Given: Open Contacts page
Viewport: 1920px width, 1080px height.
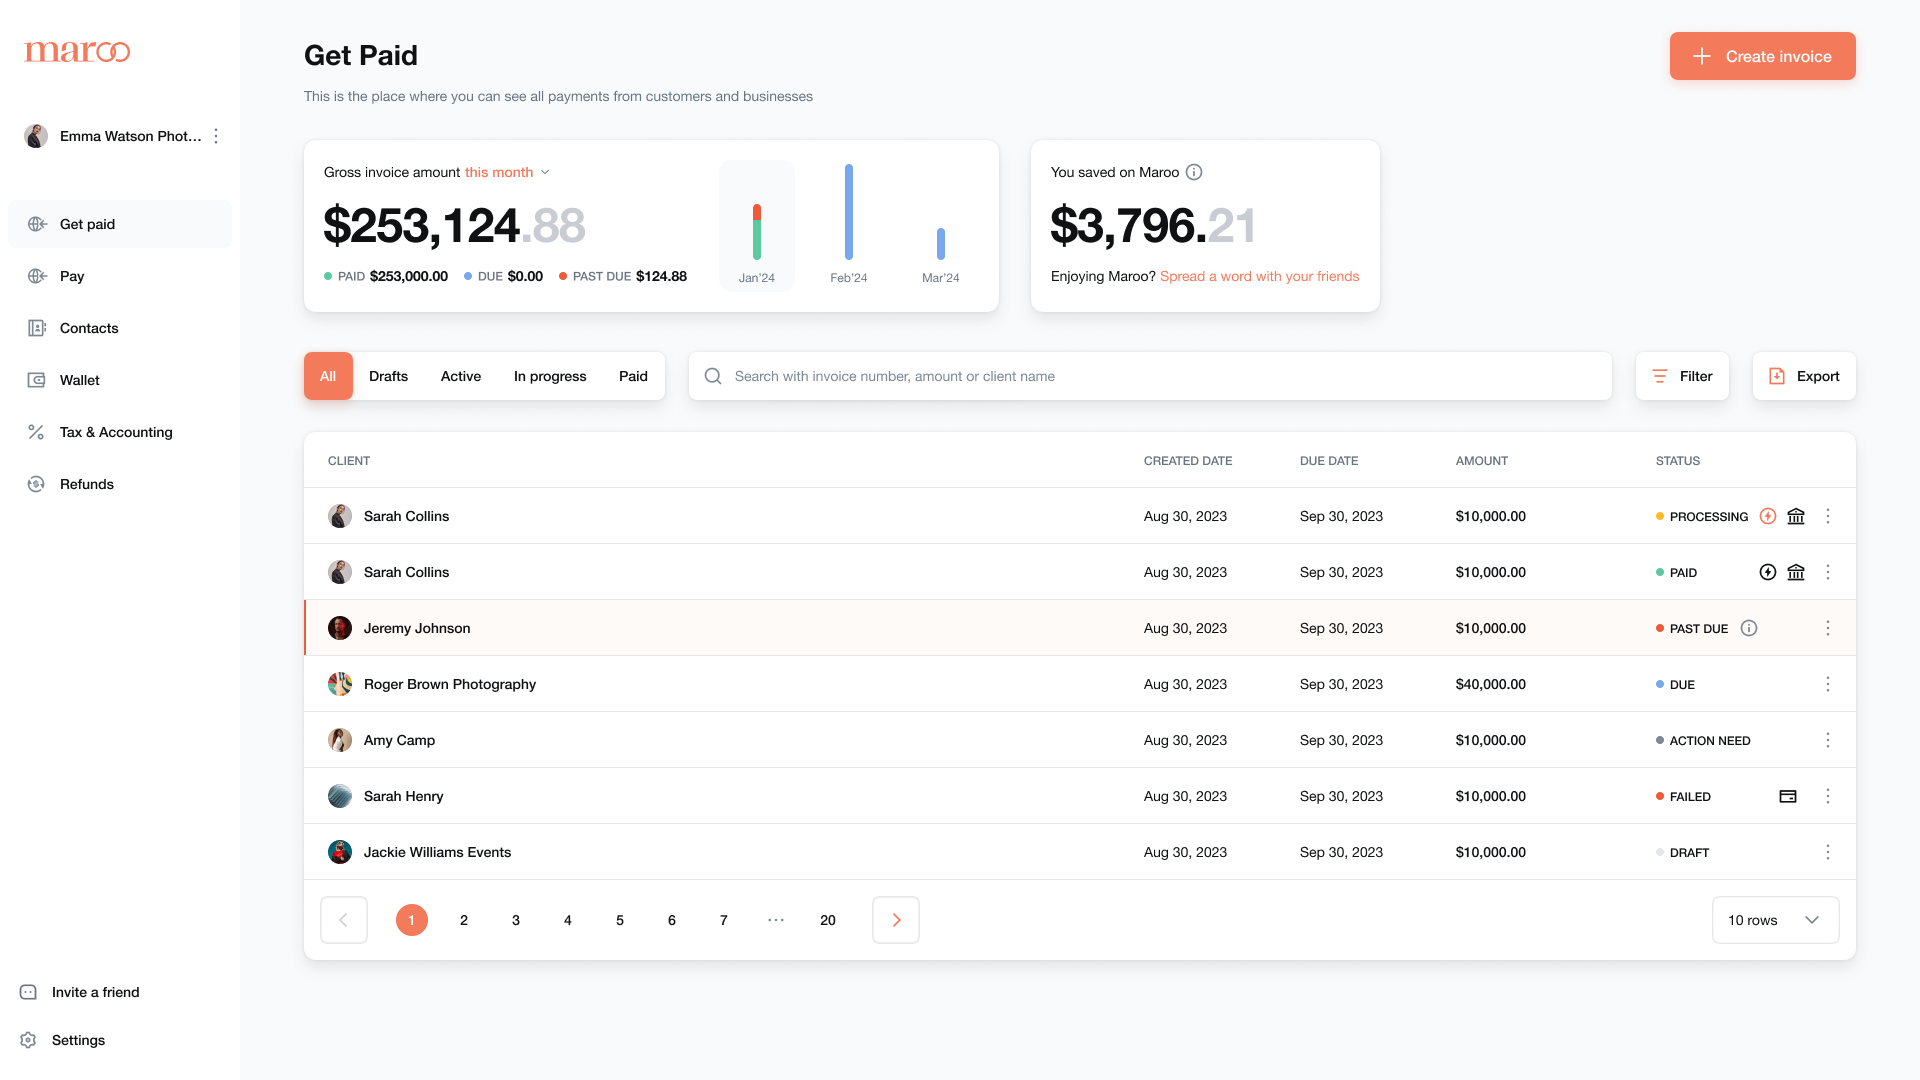Looking at the screenshot, I should (x=120, y=328).
